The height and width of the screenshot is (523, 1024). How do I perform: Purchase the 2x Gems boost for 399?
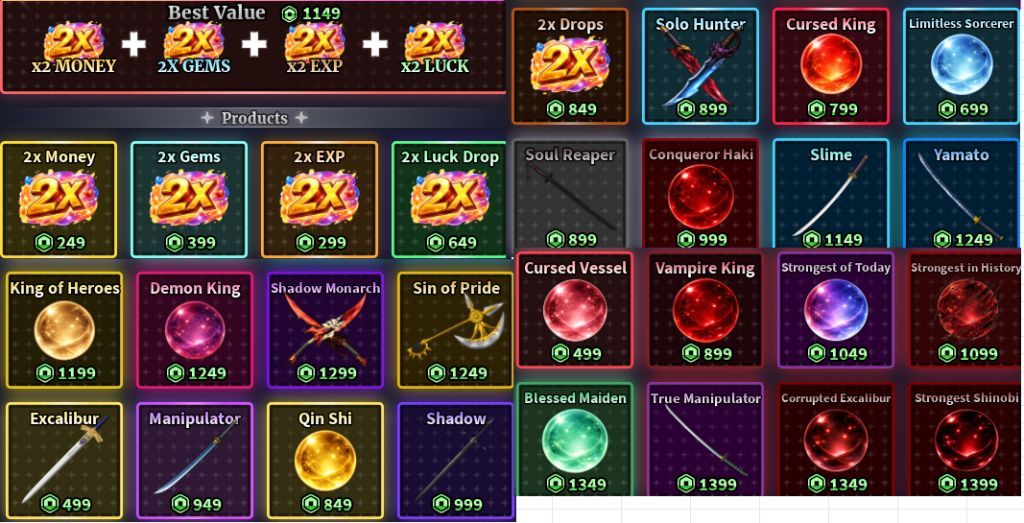point(189,200)
